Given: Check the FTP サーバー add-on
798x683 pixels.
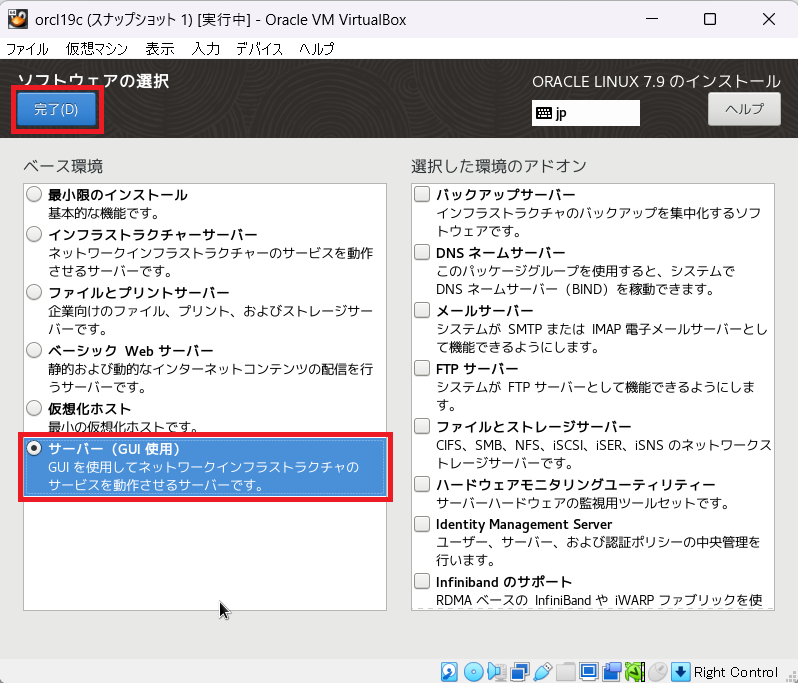Looking at the screenshot, I should point(423,369).
